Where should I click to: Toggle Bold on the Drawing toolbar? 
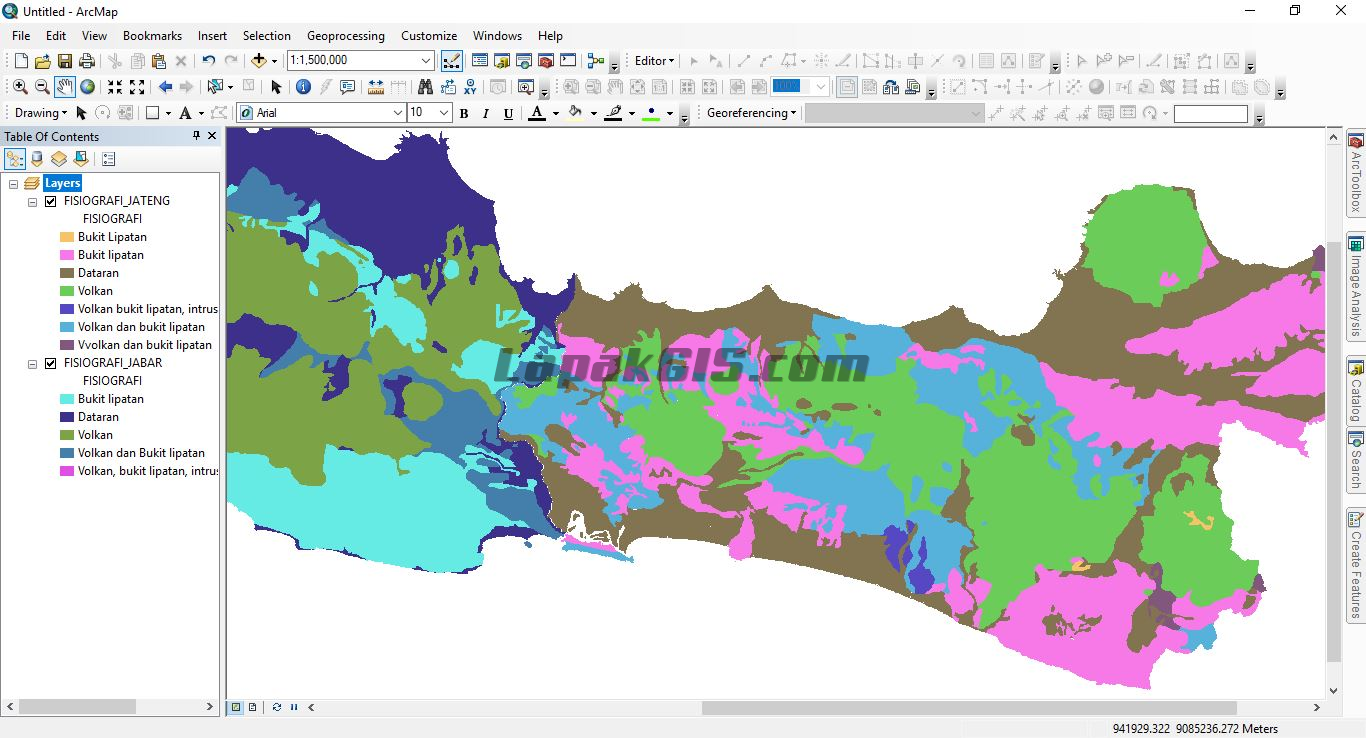464,112
